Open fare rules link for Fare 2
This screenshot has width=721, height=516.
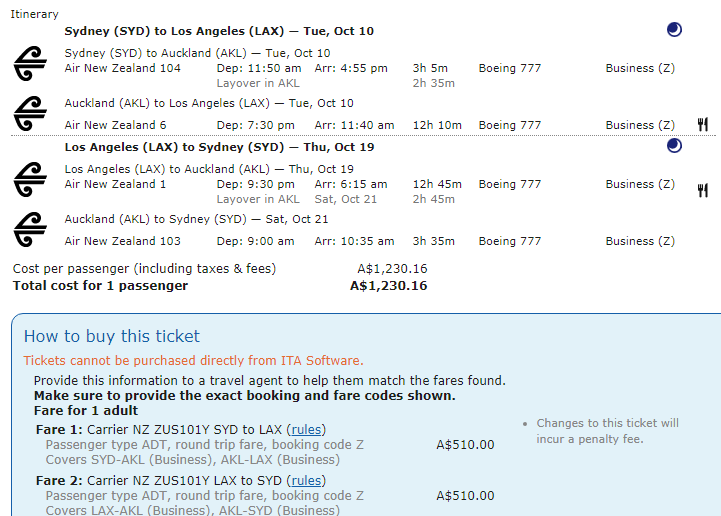tap(306, 481)
